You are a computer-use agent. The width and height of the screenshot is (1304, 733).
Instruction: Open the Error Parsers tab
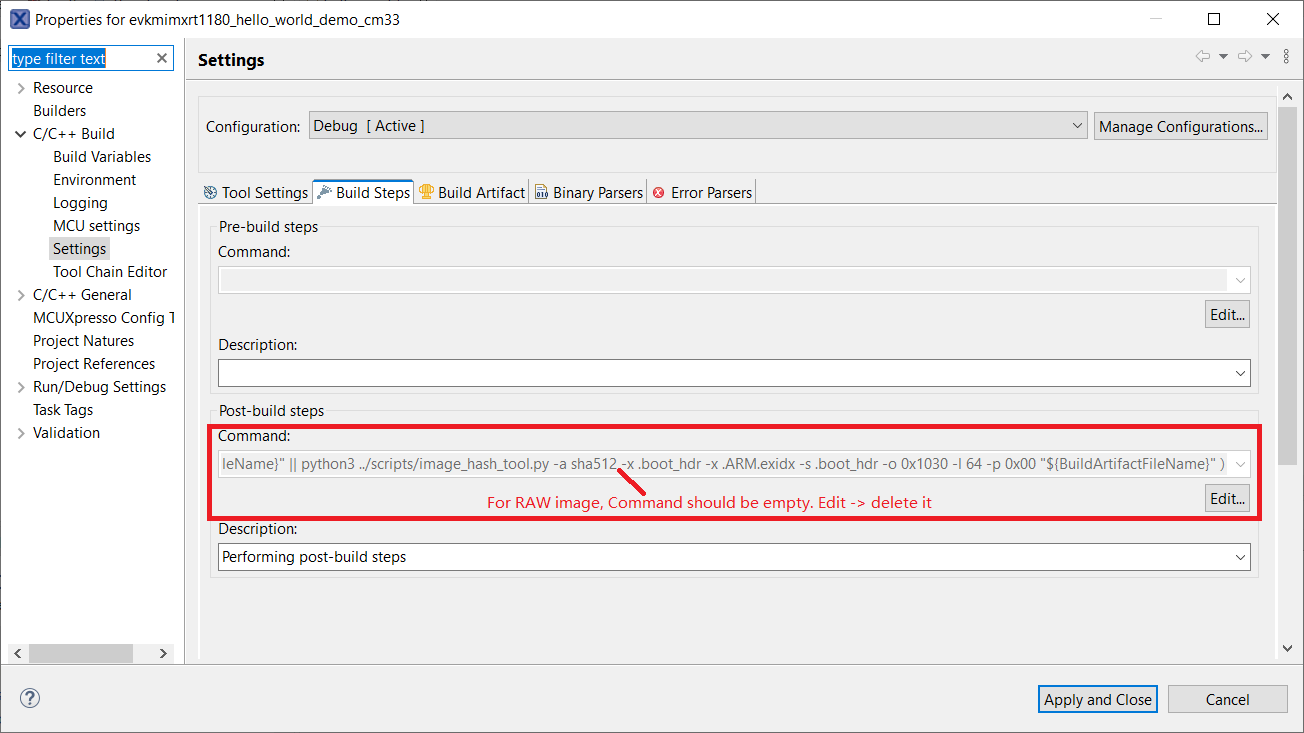click(x=702, y=192)
